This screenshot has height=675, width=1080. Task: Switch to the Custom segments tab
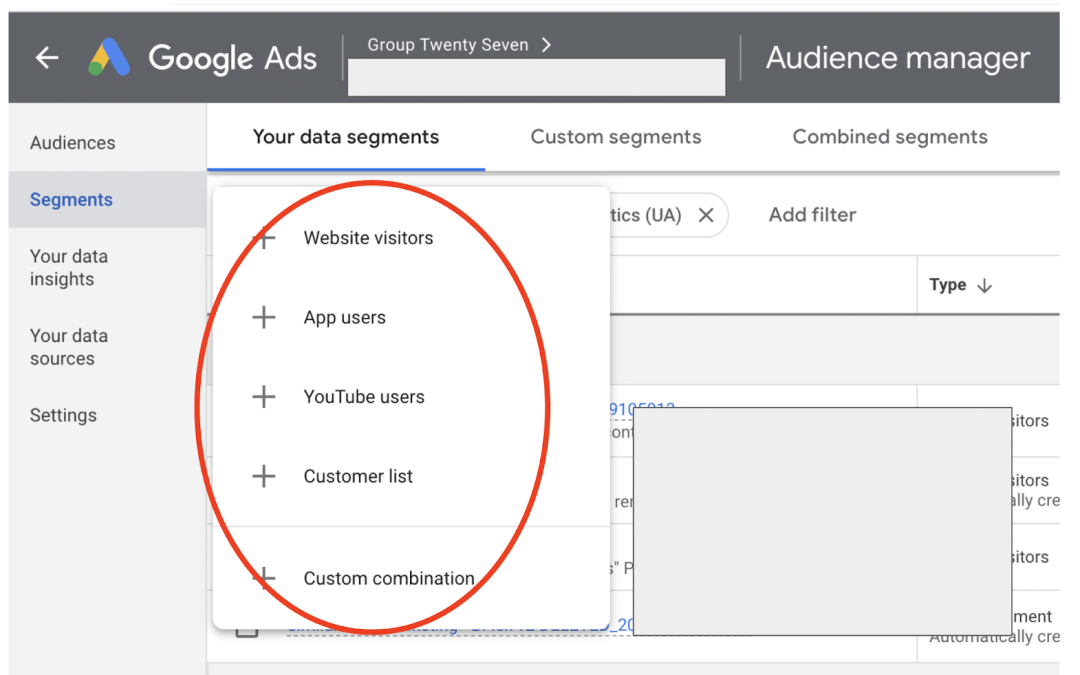615,137
